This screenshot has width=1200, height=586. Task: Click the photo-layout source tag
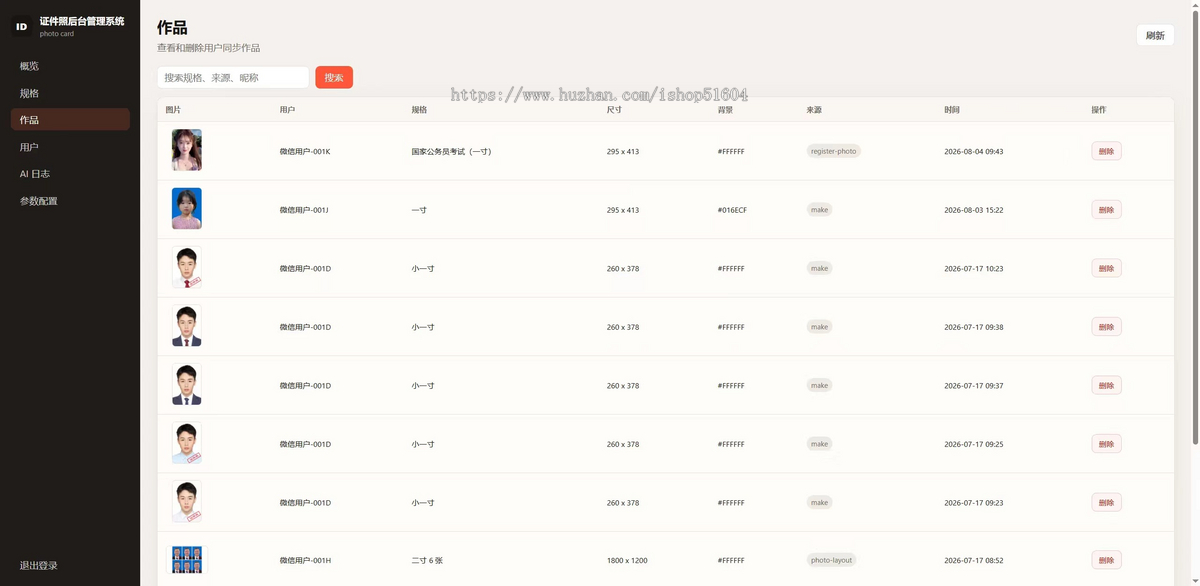(x=831, y=560)
